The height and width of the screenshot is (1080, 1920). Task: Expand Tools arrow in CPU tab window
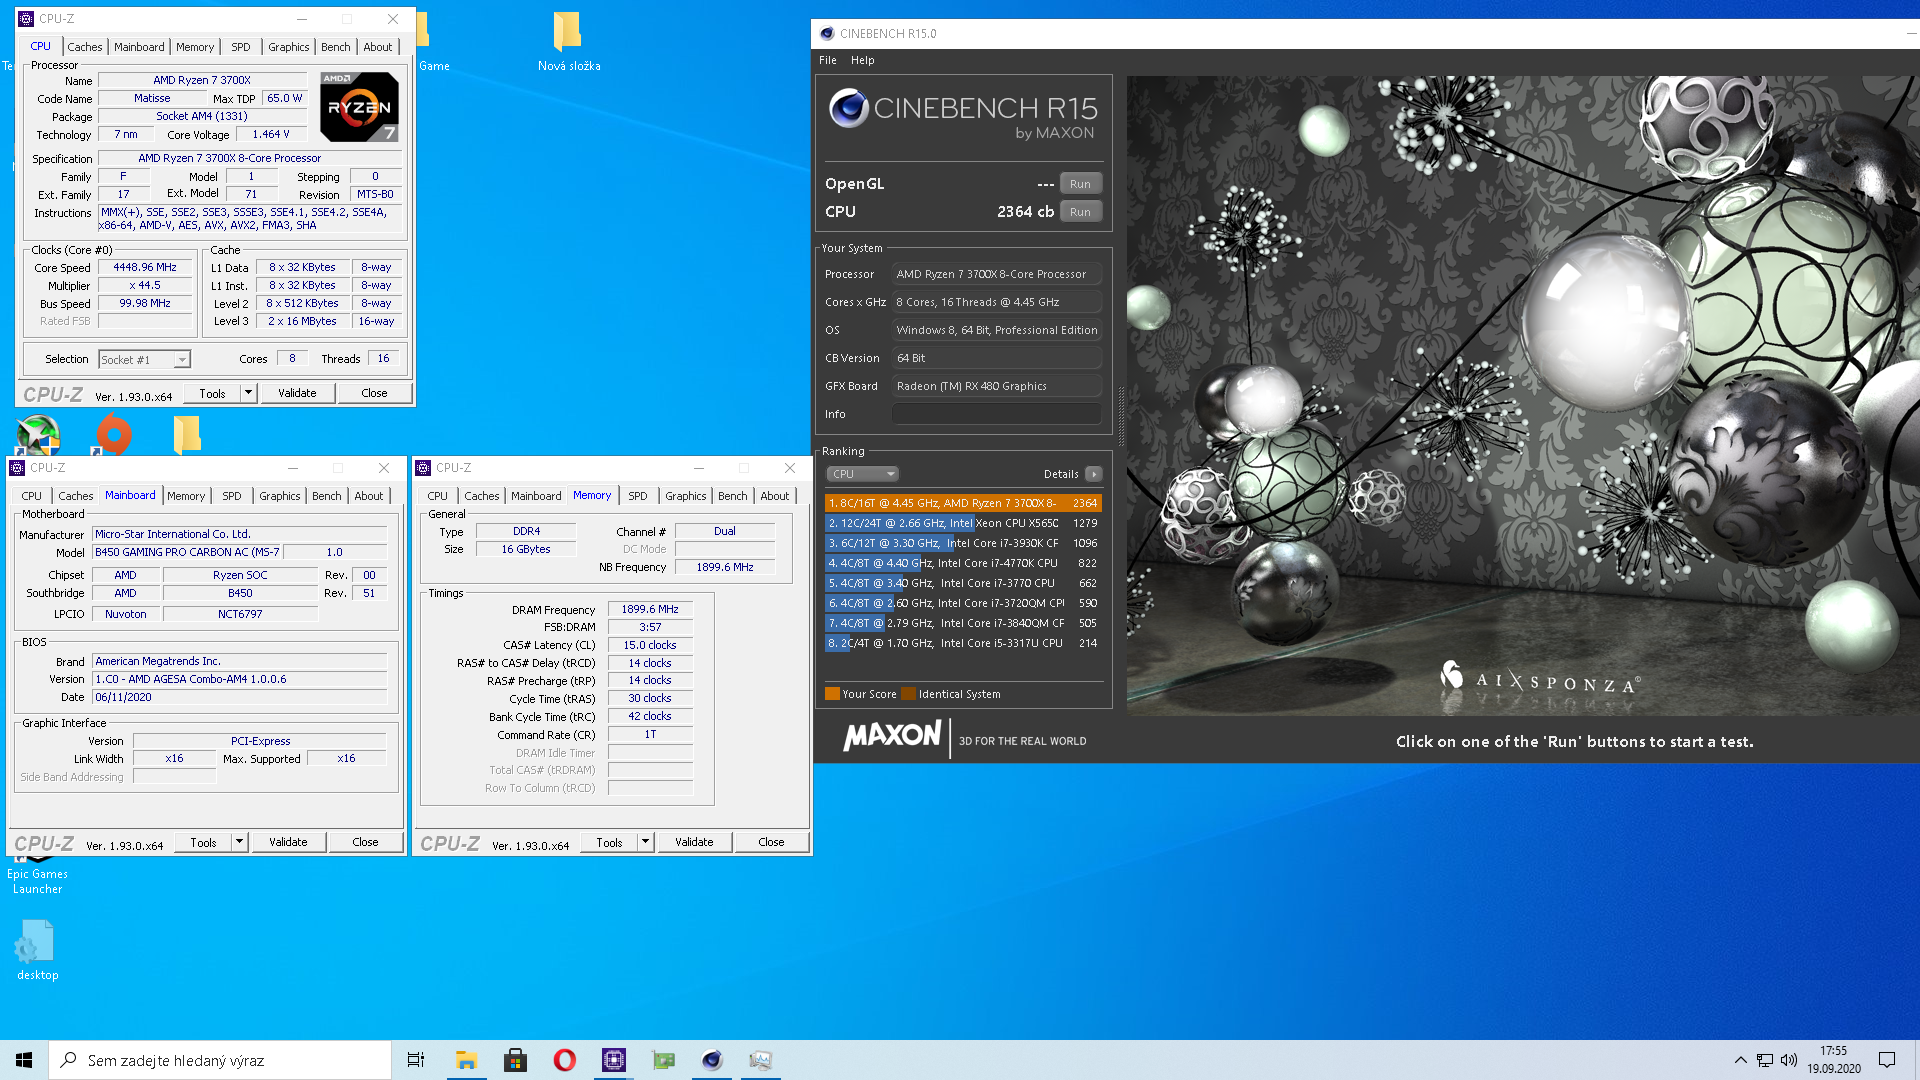coord(248,393)
